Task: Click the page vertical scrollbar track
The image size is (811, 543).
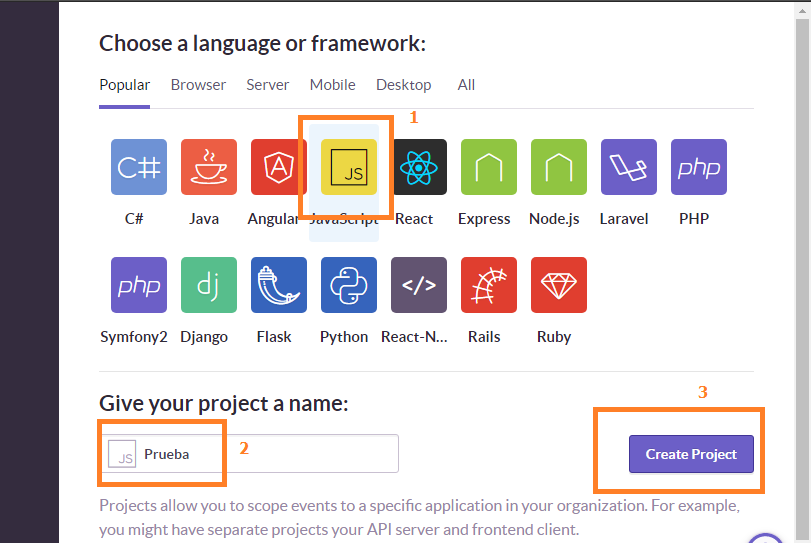Action: tap(803, 279)
